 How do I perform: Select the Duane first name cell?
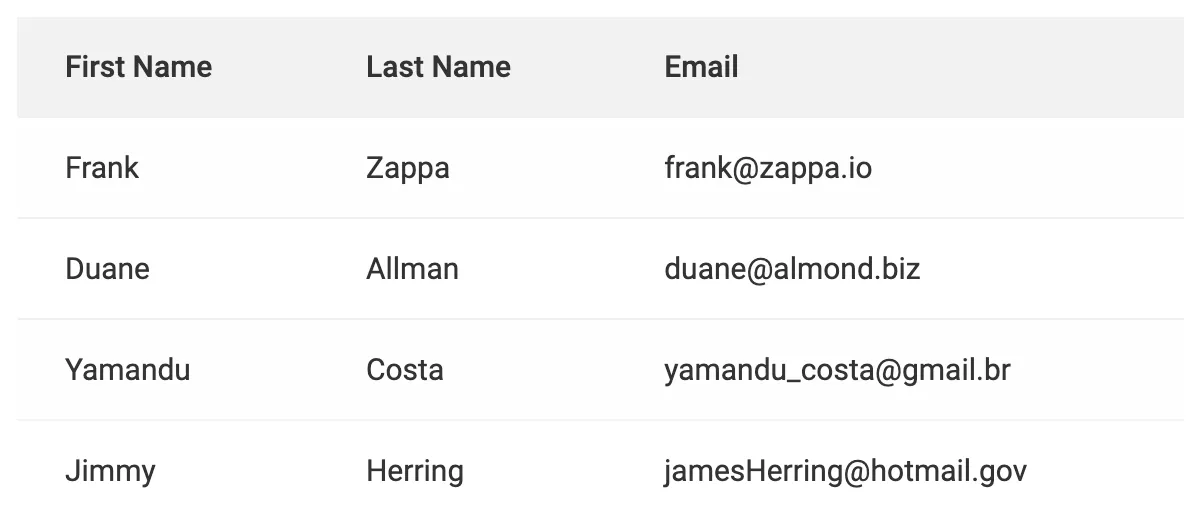click(107, 269)
